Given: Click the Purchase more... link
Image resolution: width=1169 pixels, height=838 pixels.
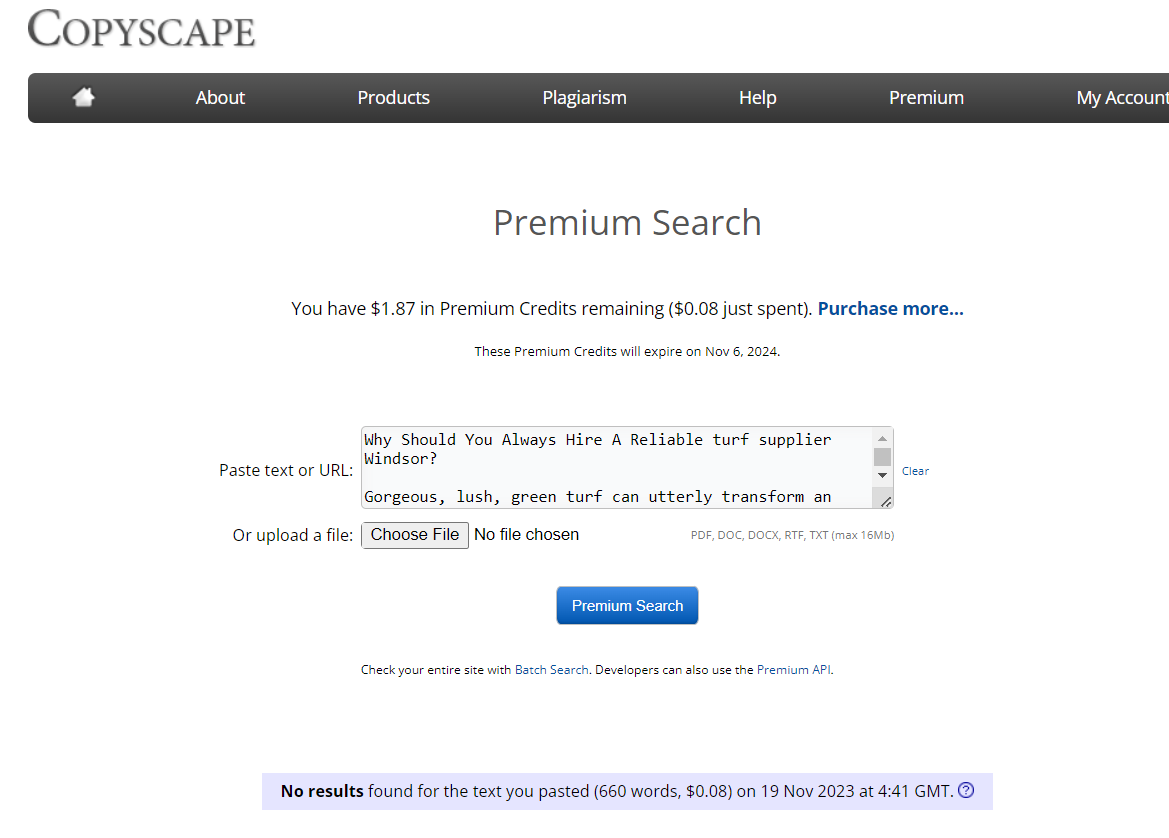Looking at the screenshot, I should pyautogui.click(x=890, y=309).
